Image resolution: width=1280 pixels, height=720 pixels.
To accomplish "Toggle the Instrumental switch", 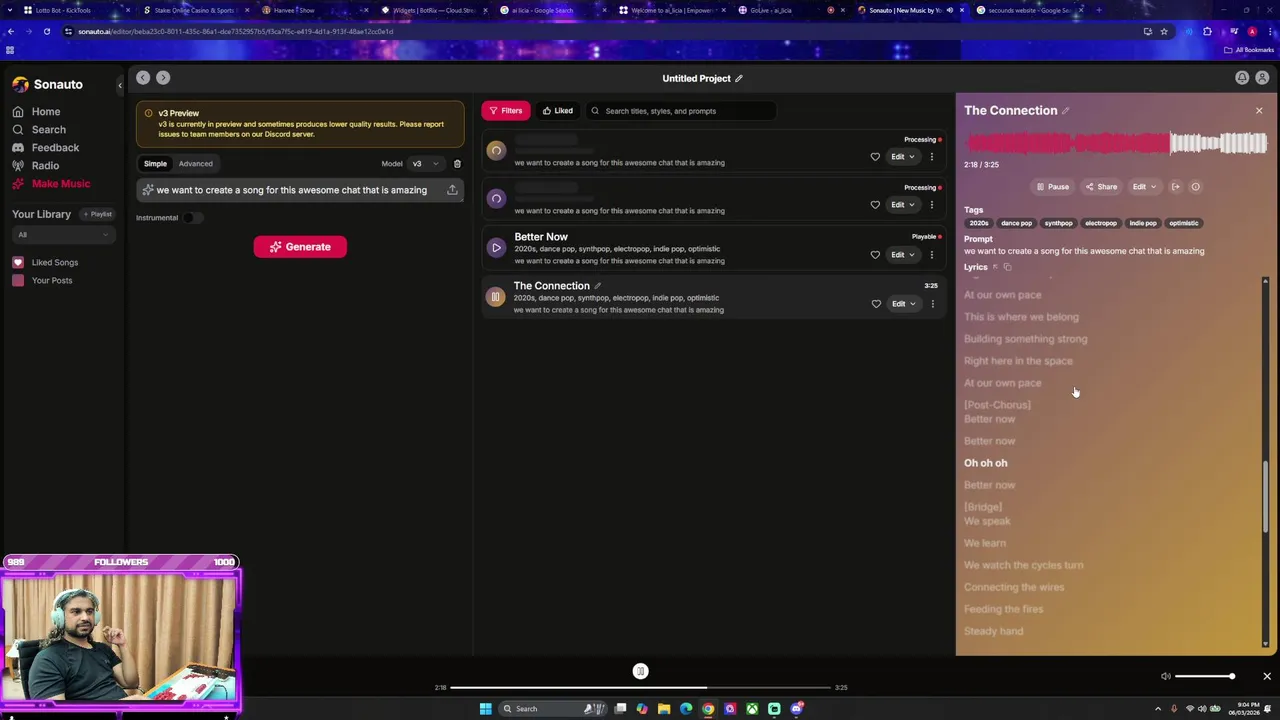I will click(x=192, y=218).
